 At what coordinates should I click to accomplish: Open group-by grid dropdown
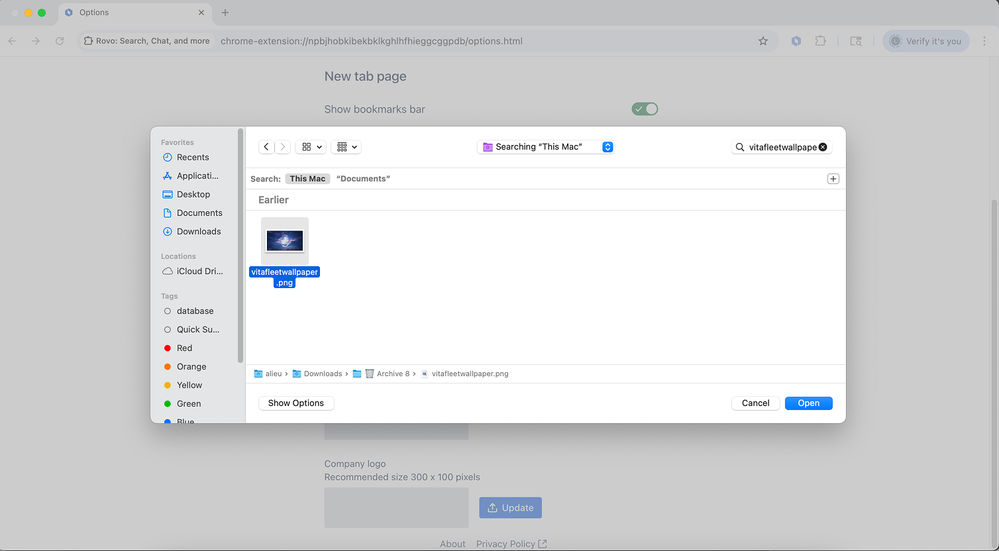(x=346, y=147)
